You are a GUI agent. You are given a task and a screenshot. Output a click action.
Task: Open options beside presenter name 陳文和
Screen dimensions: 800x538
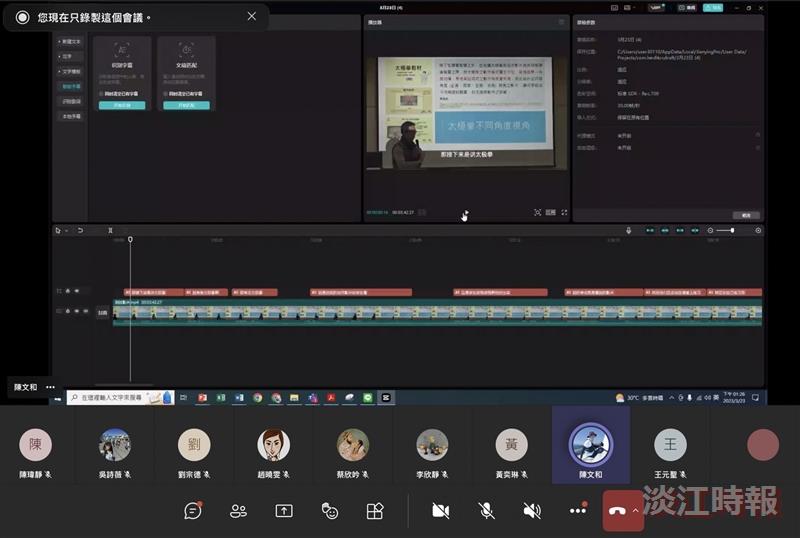click(x=50, y=387)
